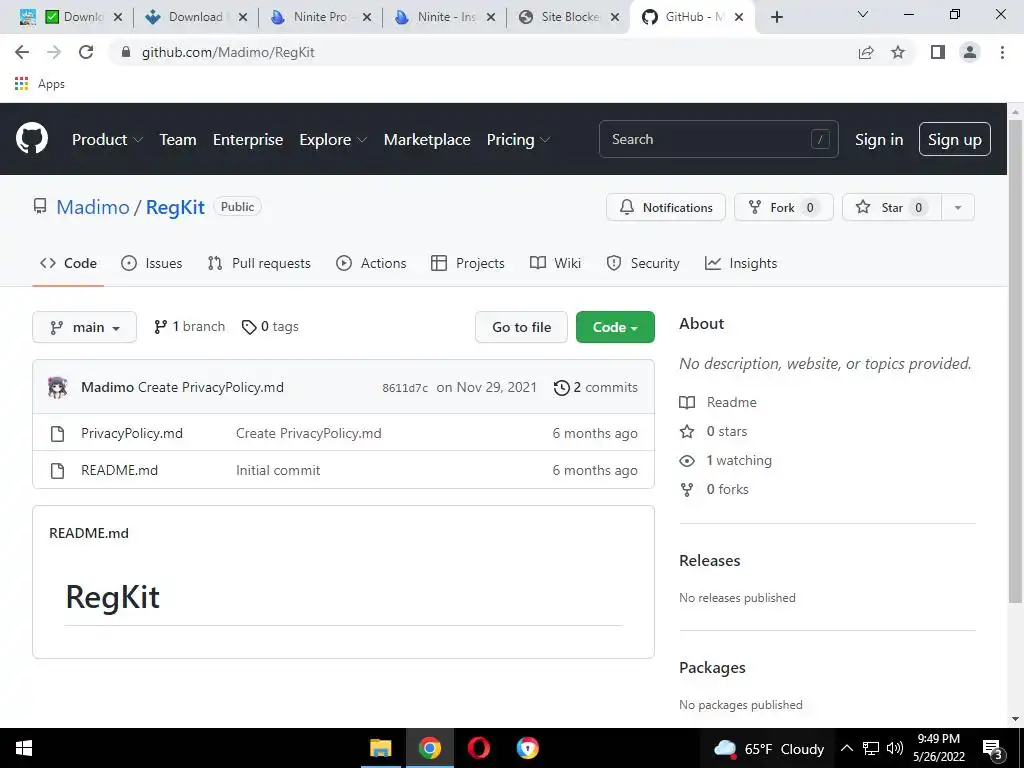The image size is (1024, 768).
Task: Click Madimo's avatar in commit row
Action: (x=57, y=387)
